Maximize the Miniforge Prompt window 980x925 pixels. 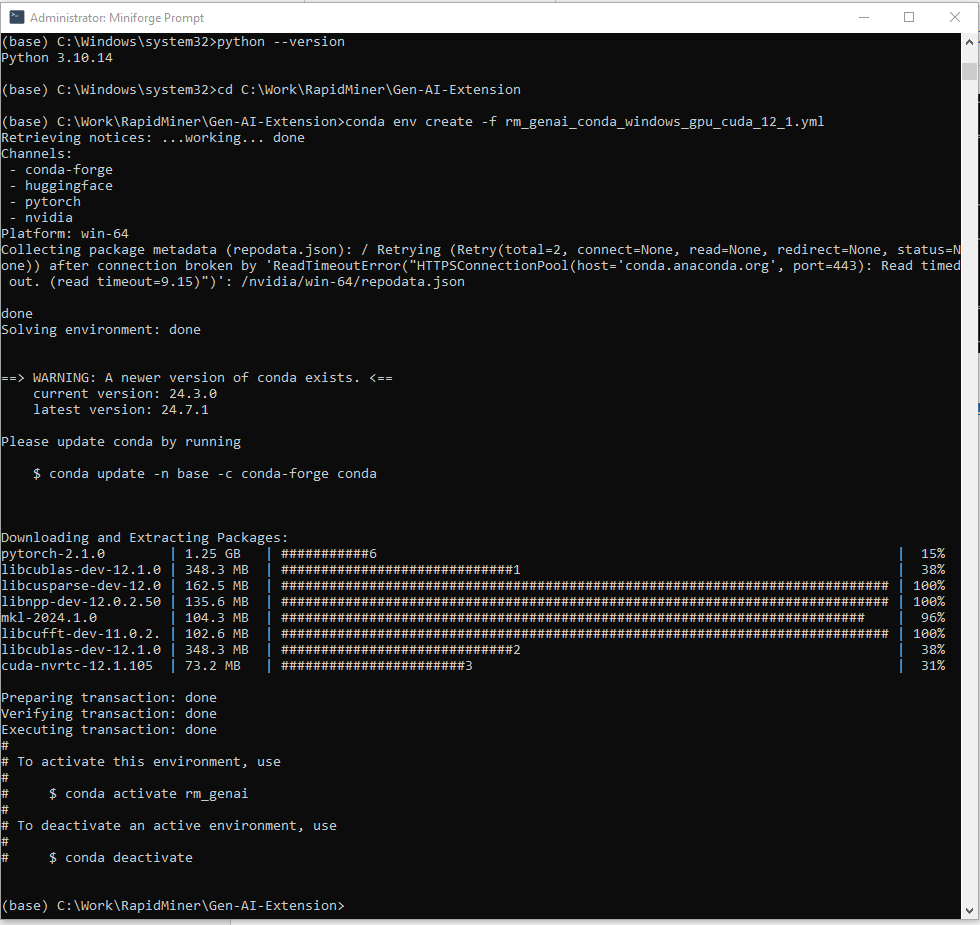909,17
